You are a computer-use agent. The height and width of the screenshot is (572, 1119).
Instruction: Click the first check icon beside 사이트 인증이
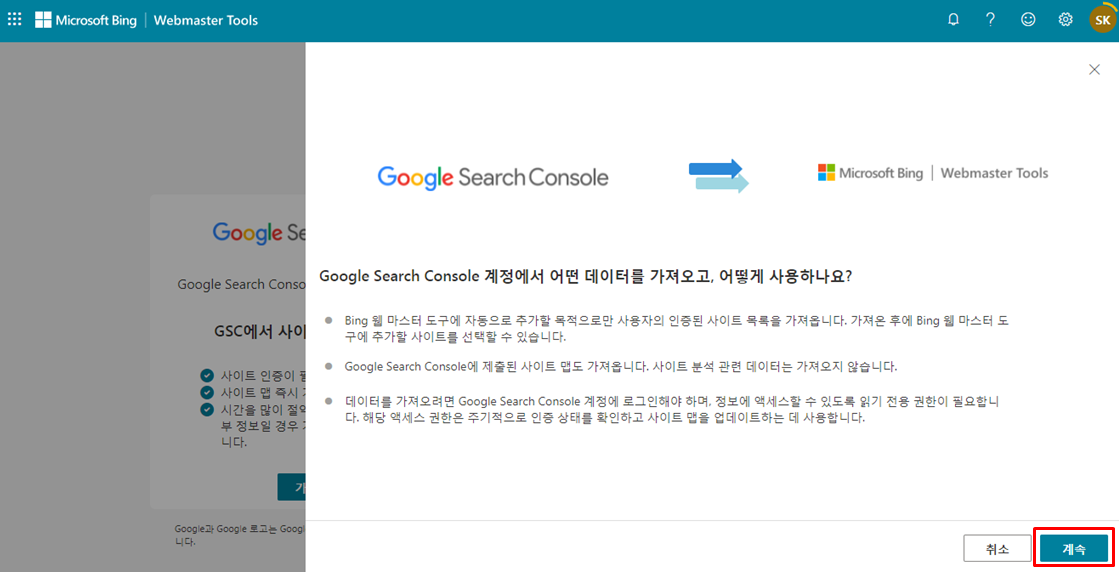coord(207,376)
